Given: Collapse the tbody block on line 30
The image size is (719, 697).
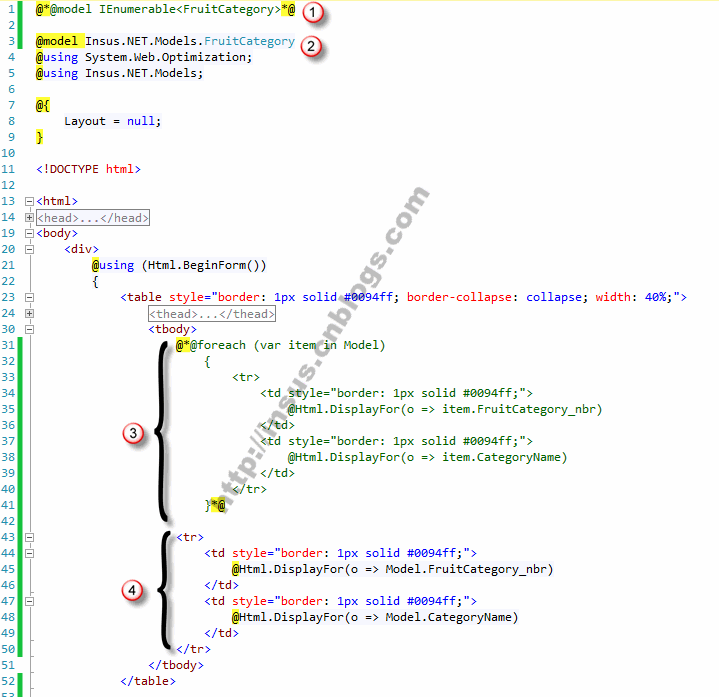Looking at the screenshot, I should [29, 329].
